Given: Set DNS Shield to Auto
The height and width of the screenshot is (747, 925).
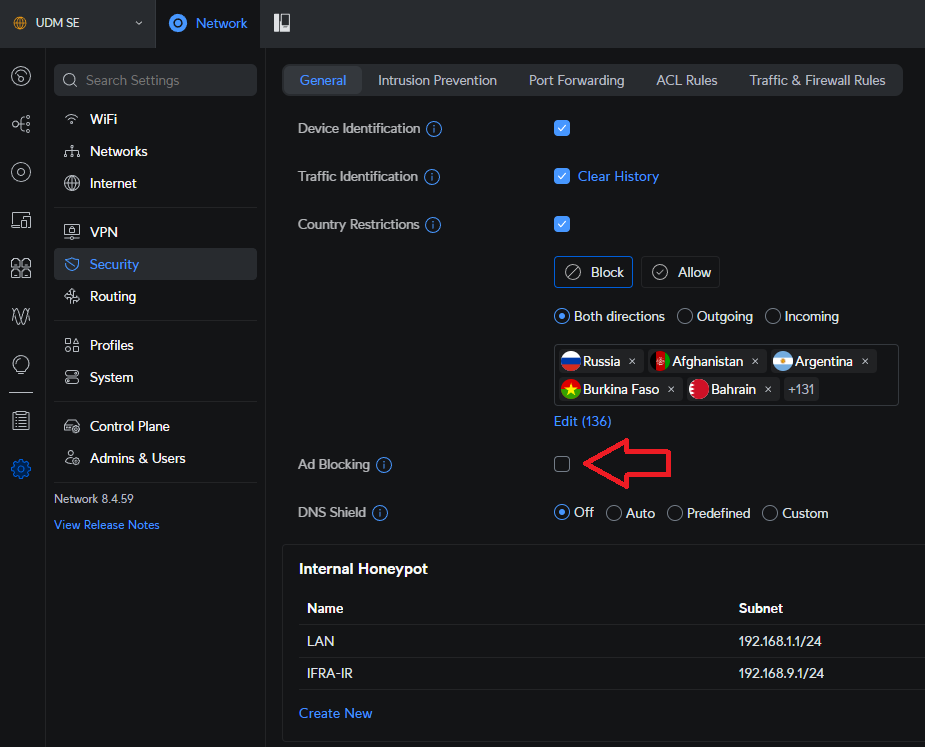Looking at the screenshot, I should point(614,513).
